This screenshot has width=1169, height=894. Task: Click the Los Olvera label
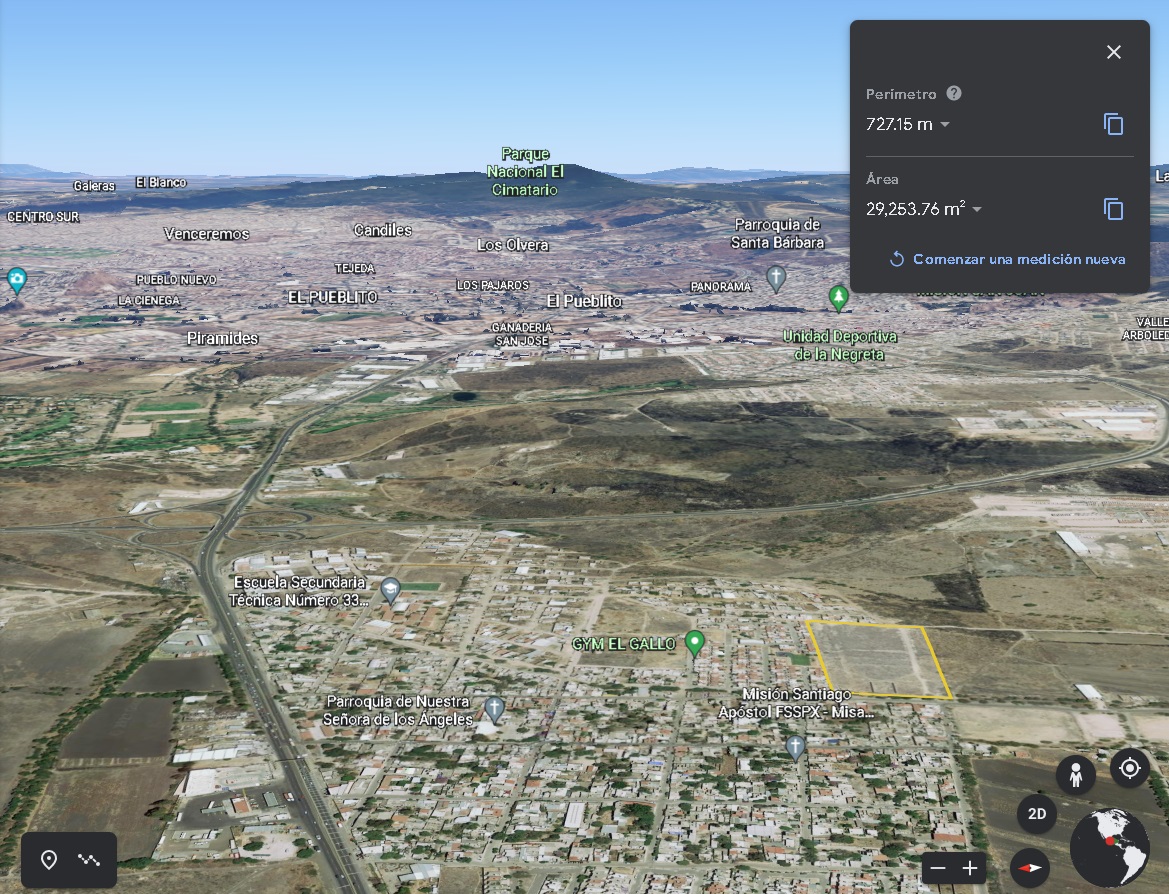point(512,245)
